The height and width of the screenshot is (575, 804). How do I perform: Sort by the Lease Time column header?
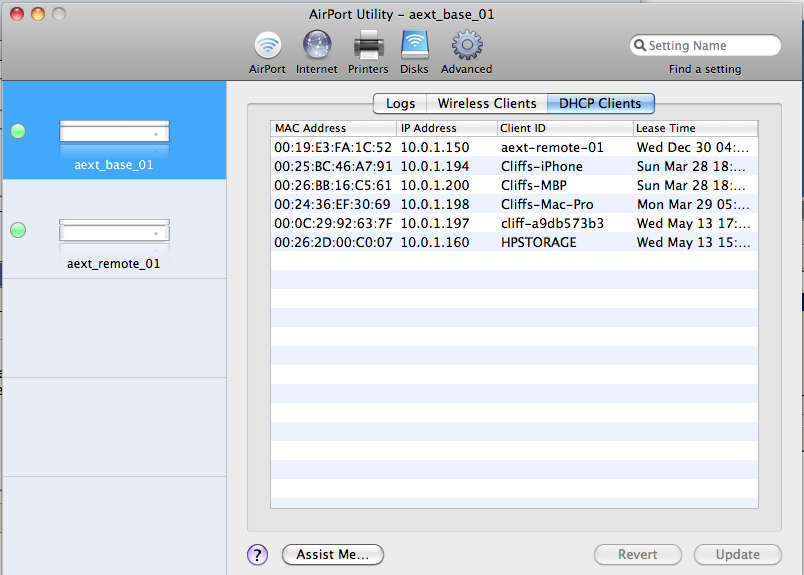pyautogui.click(x=695, y=128)
